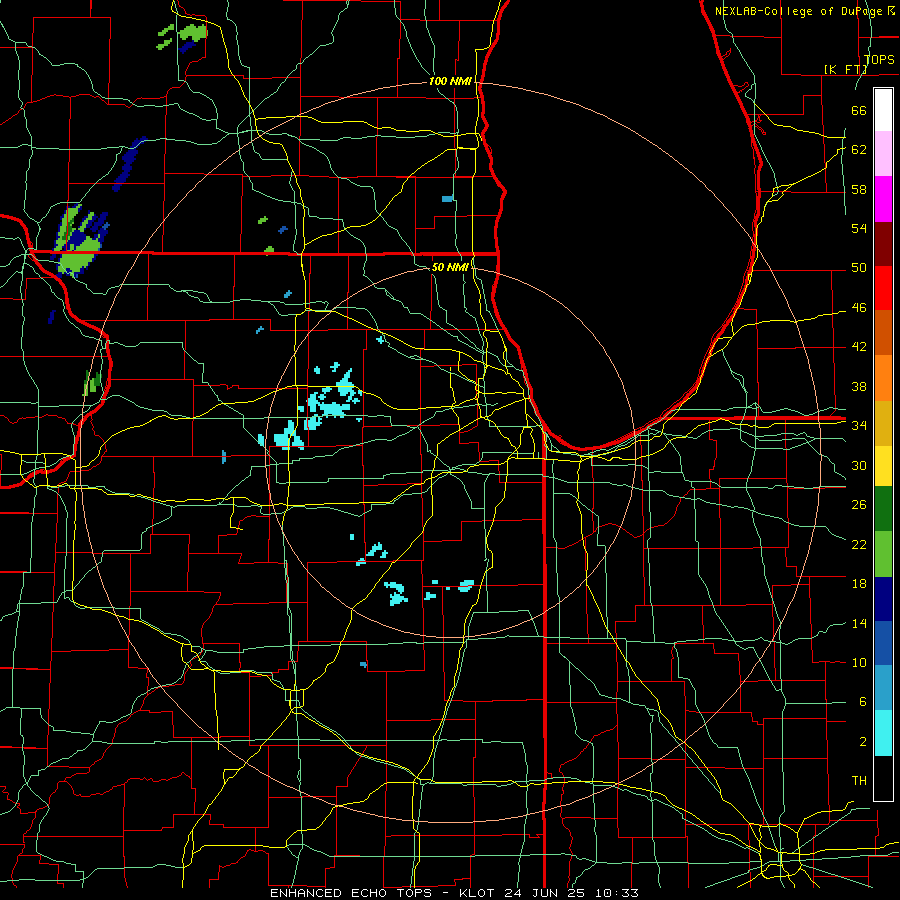
Task: Click the "NEXLAB-College of DuPage" credit text
Action: [x=798, y=11]
